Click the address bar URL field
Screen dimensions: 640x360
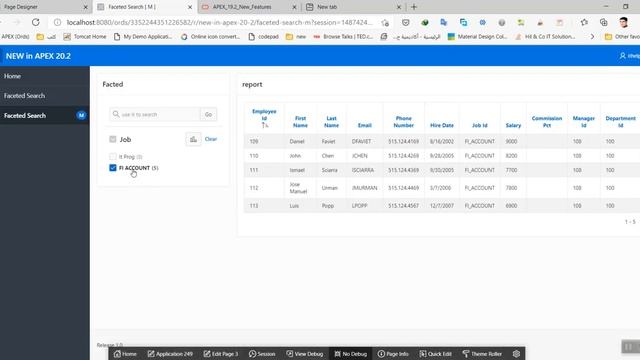[220, 22]
